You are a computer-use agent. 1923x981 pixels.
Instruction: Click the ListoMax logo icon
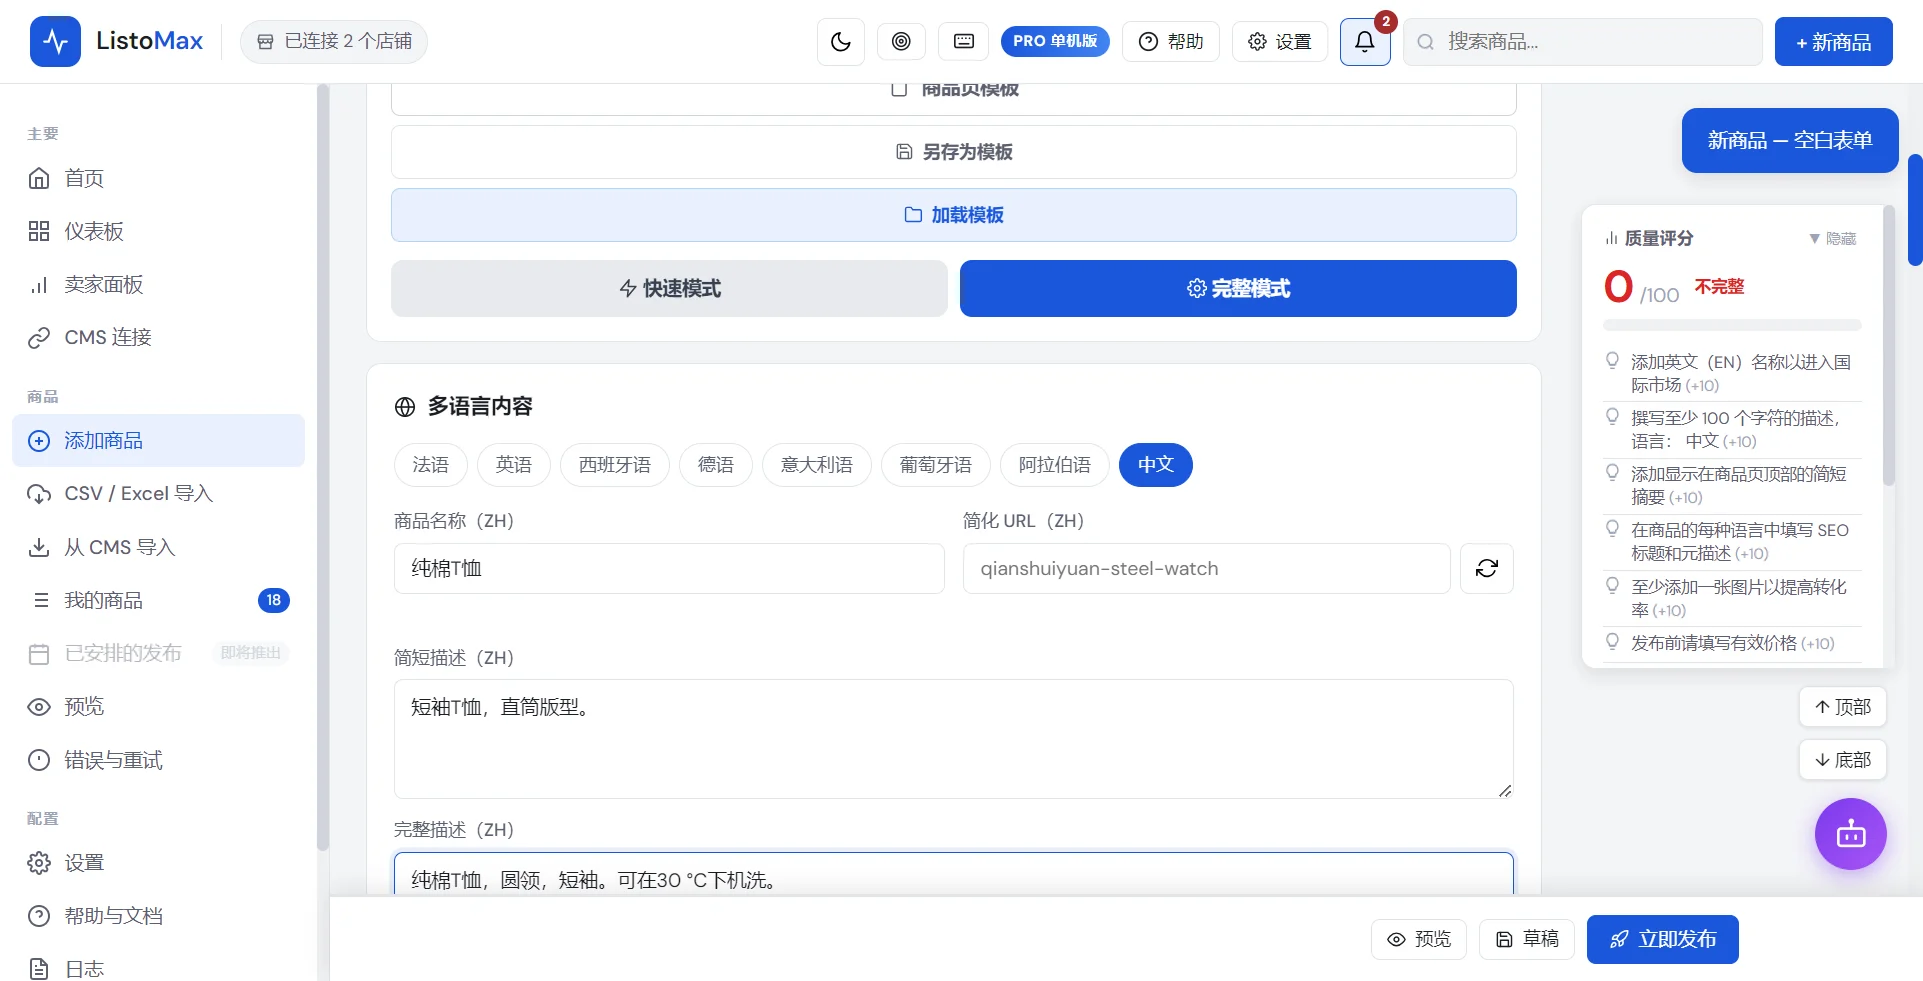(x=55, y=41)
